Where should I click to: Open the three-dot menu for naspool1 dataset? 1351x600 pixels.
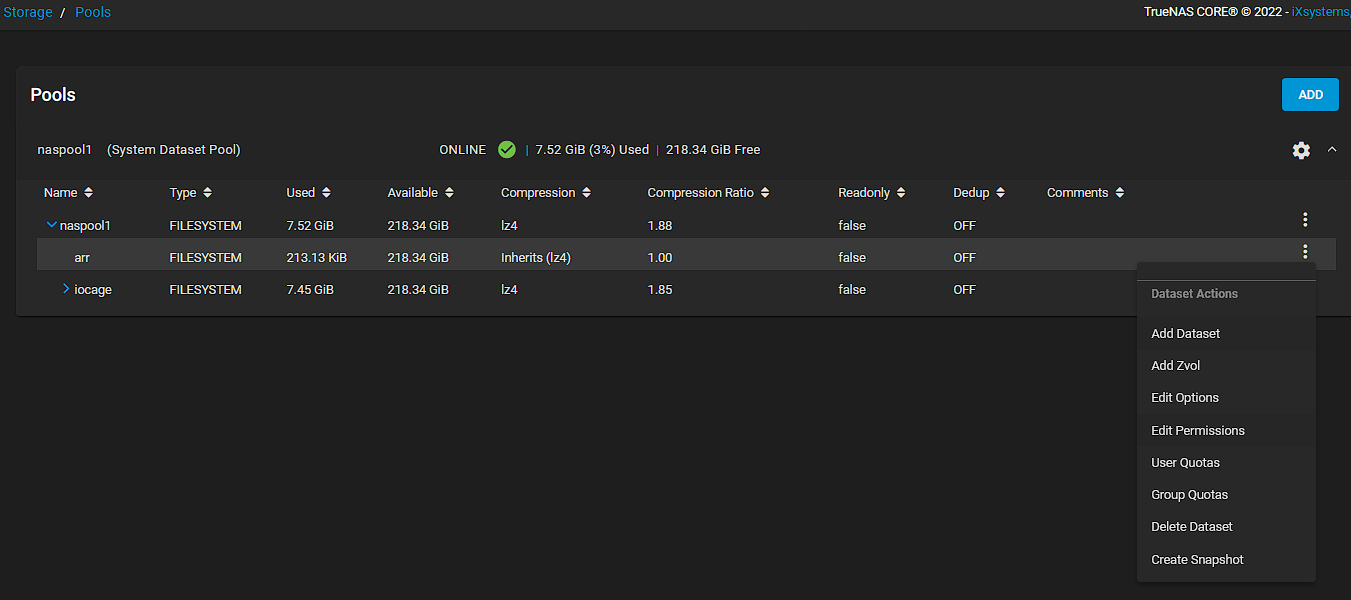pos(1305,219)
